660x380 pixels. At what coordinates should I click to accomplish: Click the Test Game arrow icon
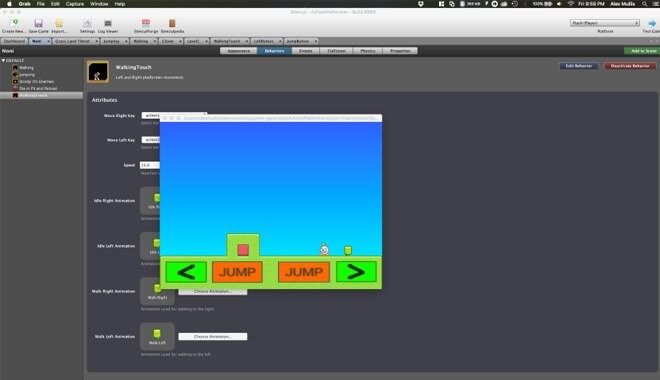[x=652, y=23]
